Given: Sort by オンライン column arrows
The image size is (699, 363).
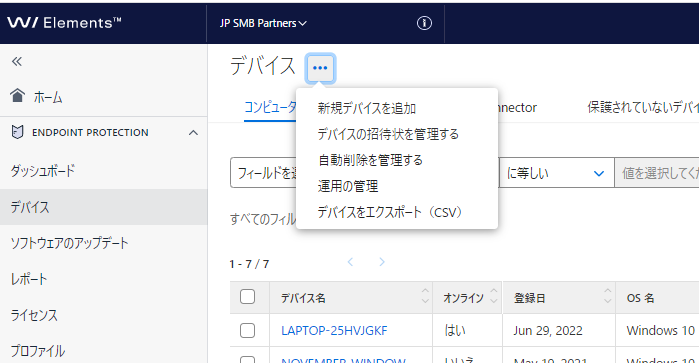Looking at the screenshot, I should point(493,296).
